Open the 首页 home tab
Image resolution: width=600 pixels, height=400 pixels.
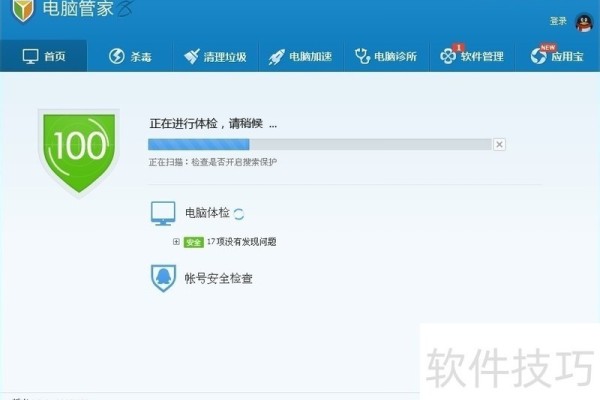pyautogui.click(x=44, y=56)
